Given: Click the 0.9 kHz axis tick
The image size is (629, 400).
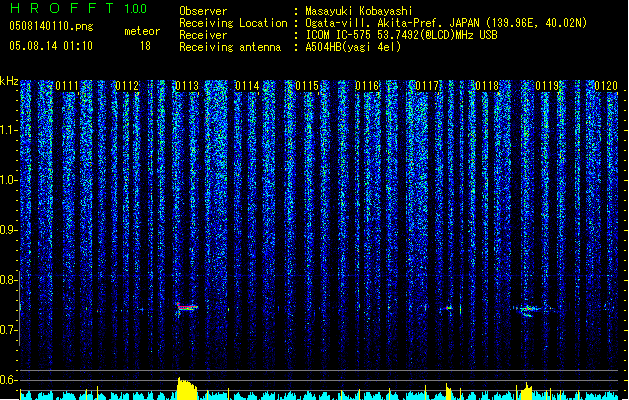Looking at the screenshot, I should [x=9, y=230].
